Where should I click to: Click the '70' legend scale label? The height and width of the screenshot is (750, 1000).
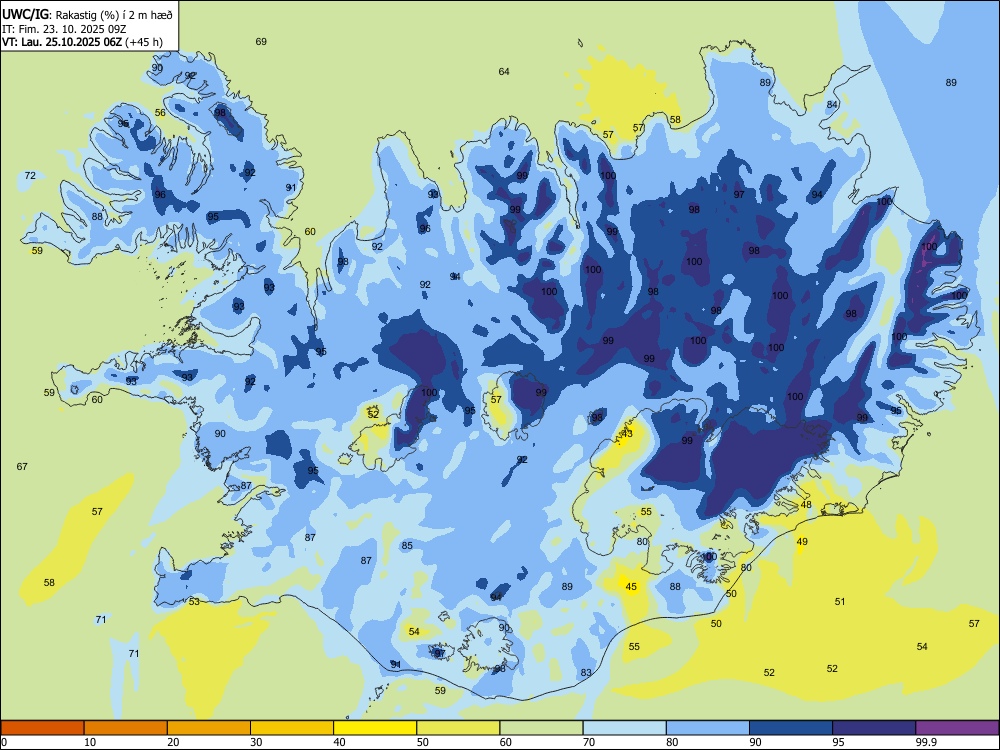pyautogui.click(x=589, y=742)
